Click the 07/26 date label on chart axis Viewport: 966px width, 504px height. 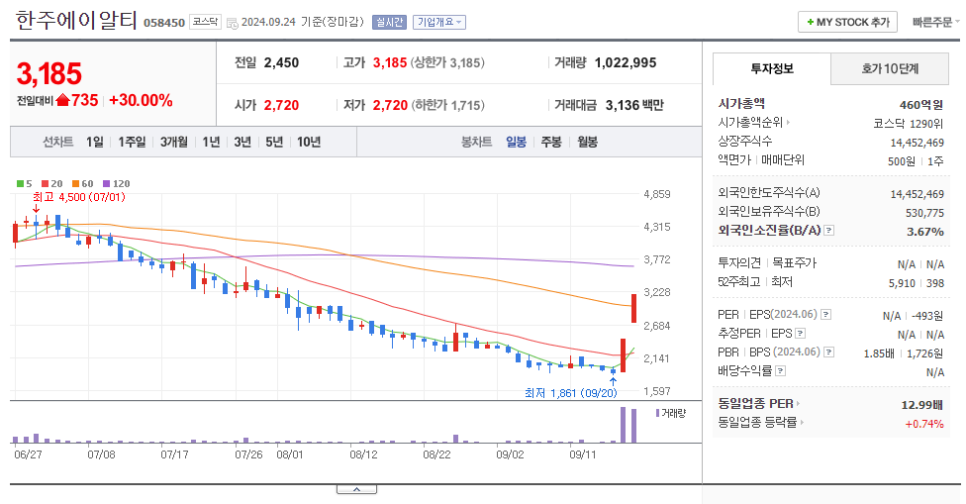pos(248,455)
